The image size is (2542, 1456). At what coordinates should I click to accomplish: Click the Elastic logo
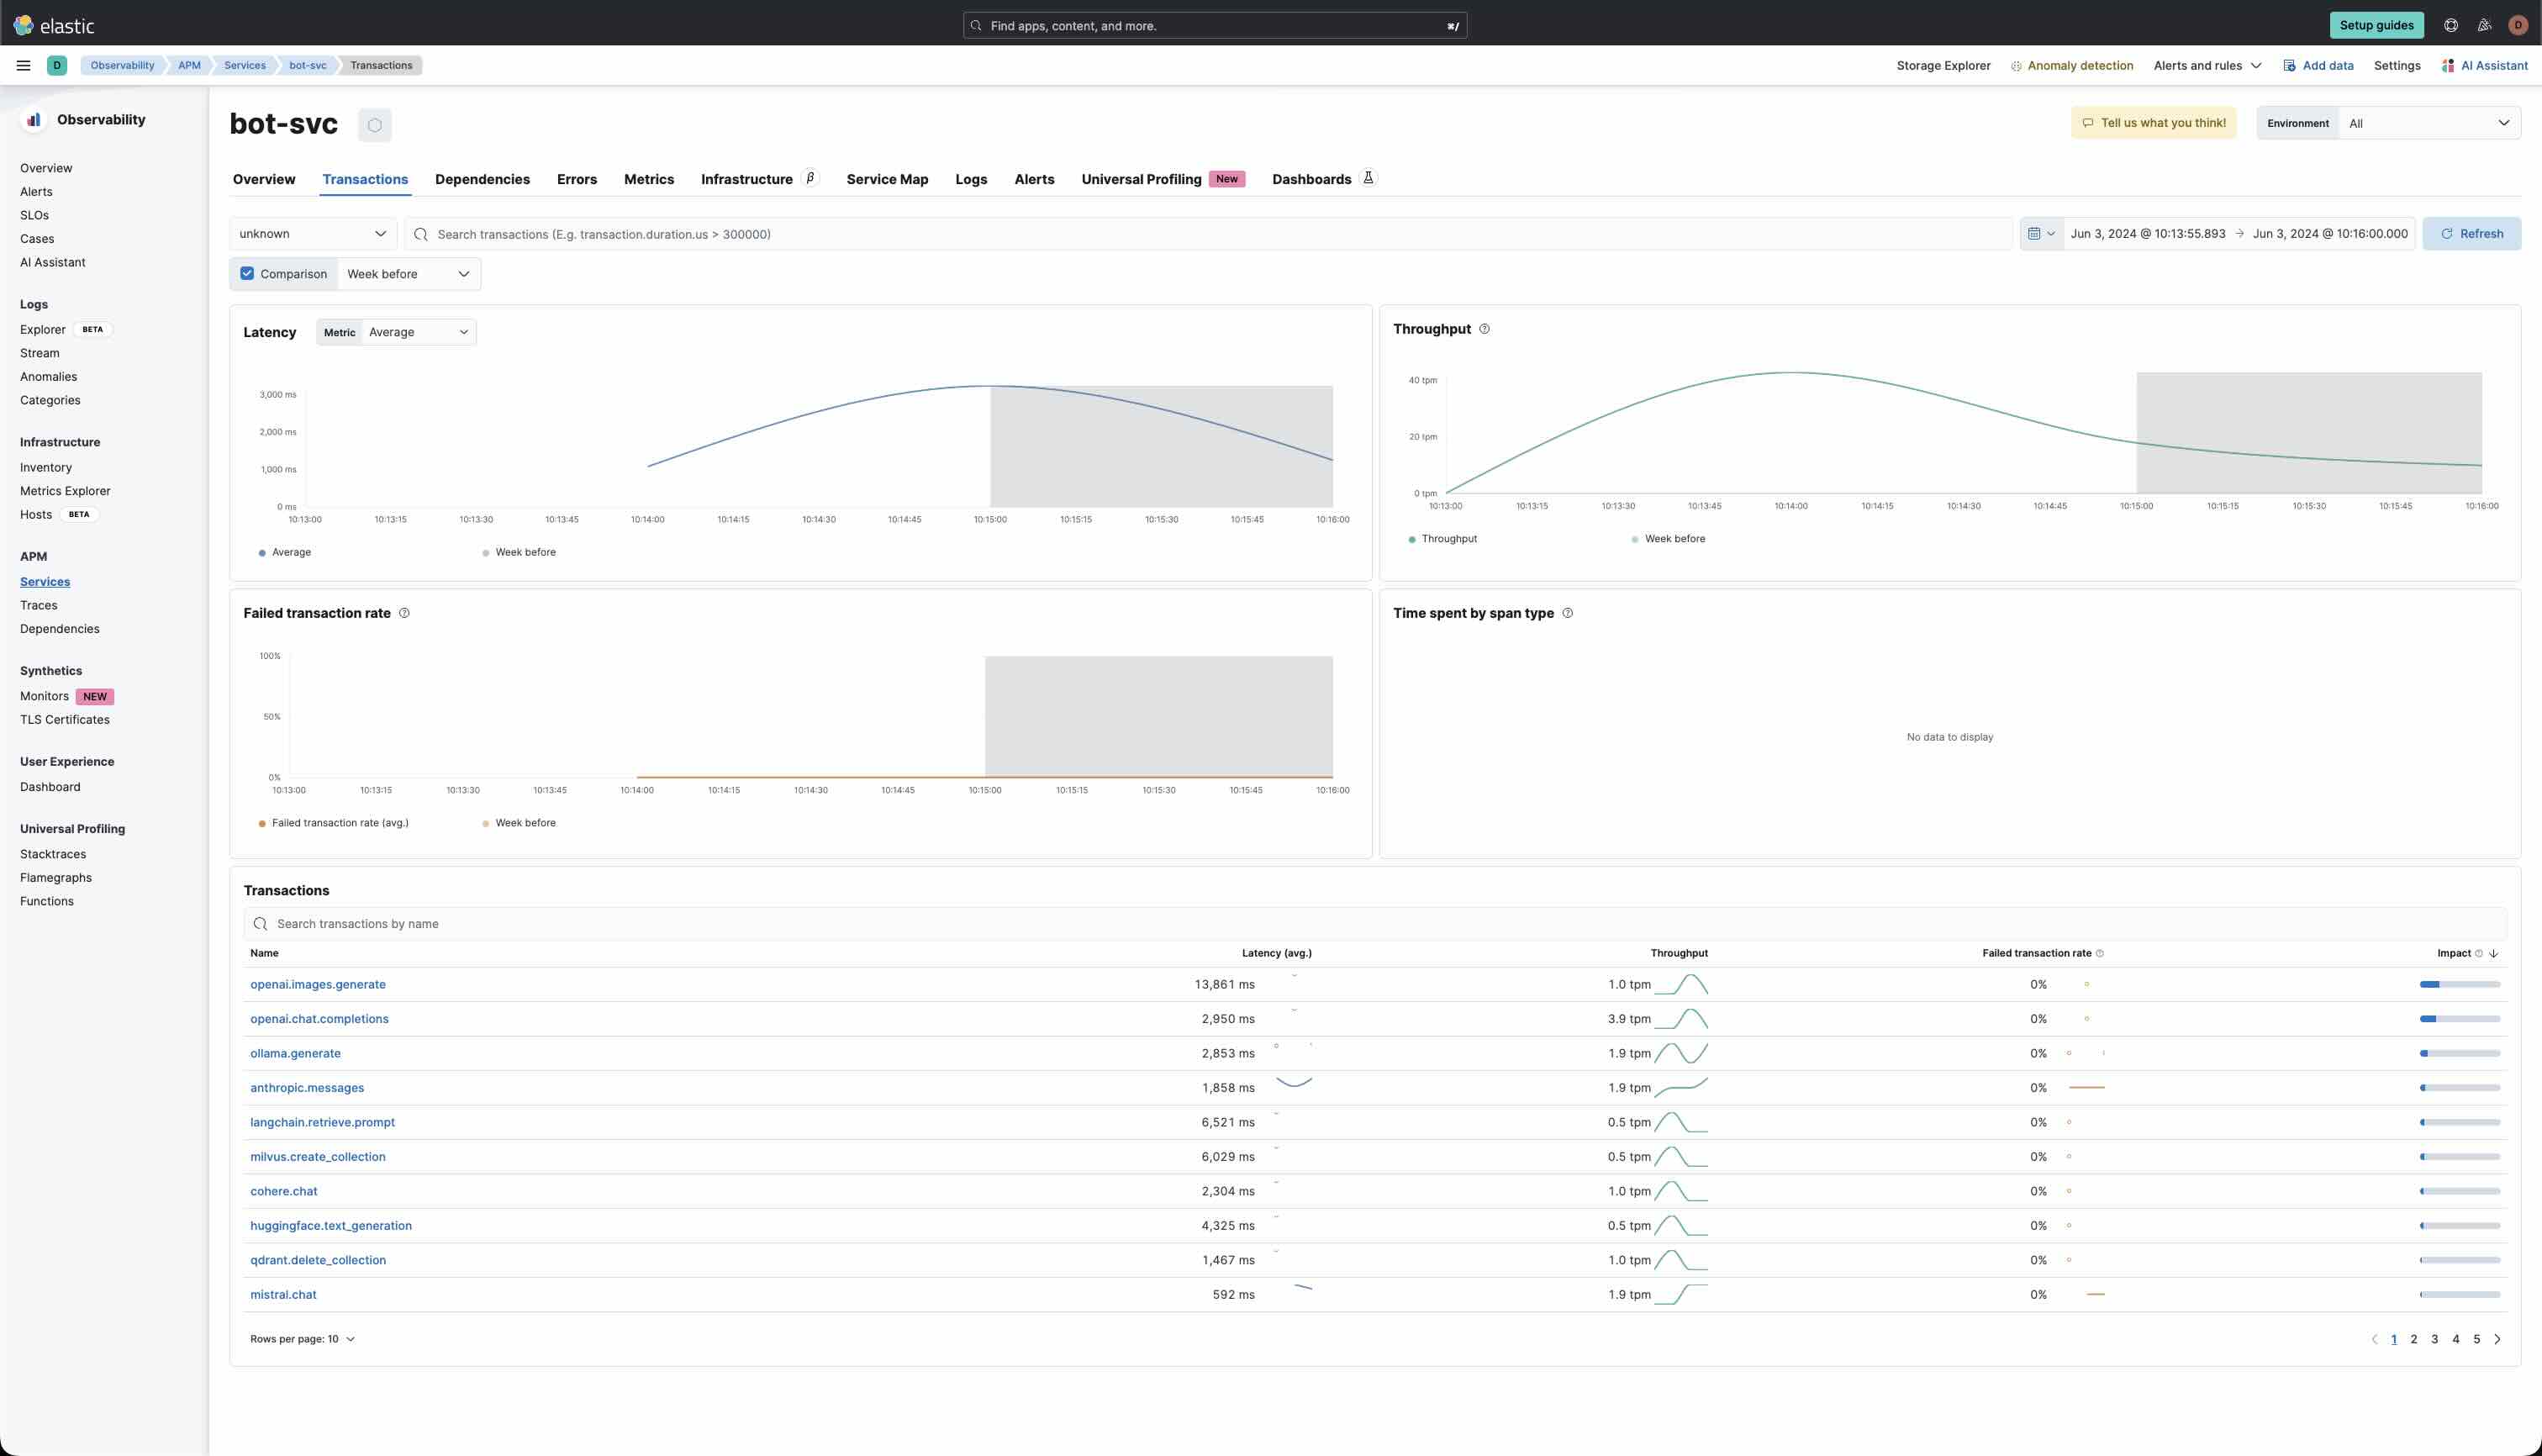click(53, 25)
